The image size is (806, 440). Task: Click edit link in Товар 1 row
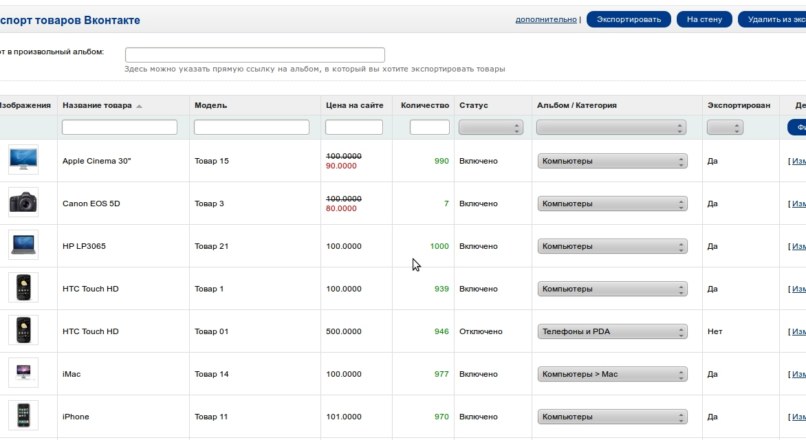[797, 289]
